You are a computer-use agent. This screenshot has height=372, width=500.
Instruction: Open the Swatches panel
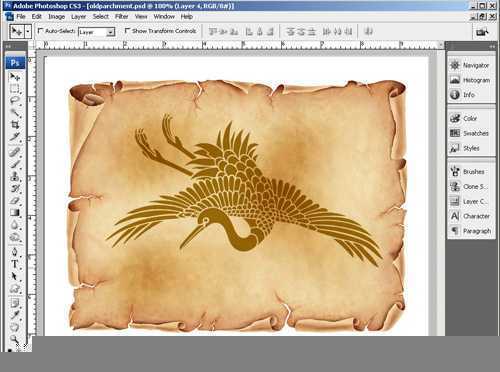[x=470, y=133]
